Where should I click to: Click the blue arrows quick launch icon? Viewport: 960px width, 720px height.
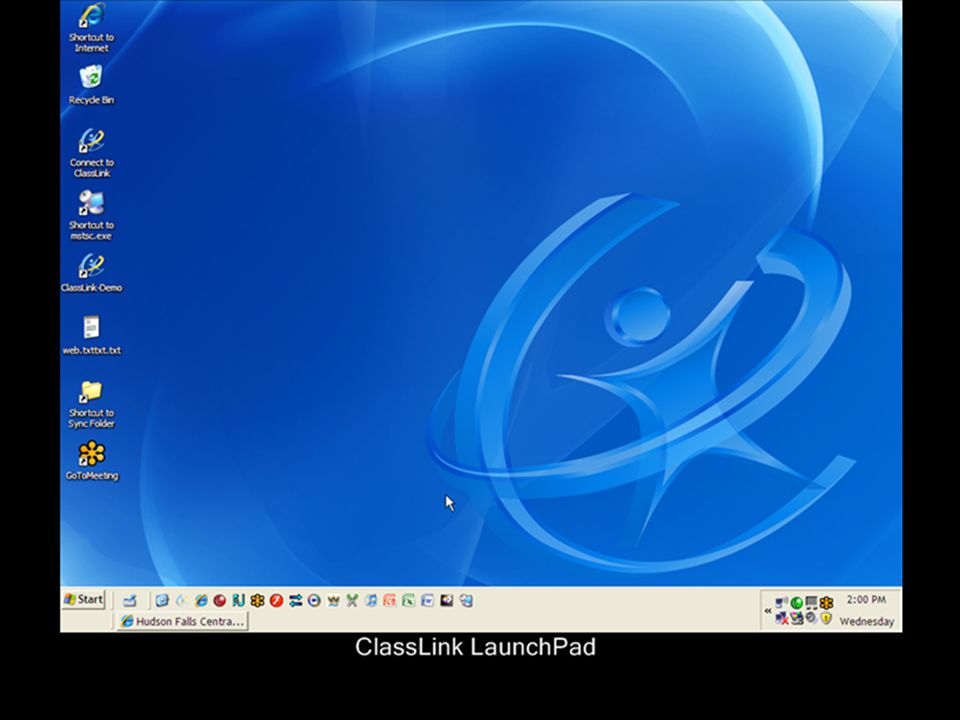[296, 601]
